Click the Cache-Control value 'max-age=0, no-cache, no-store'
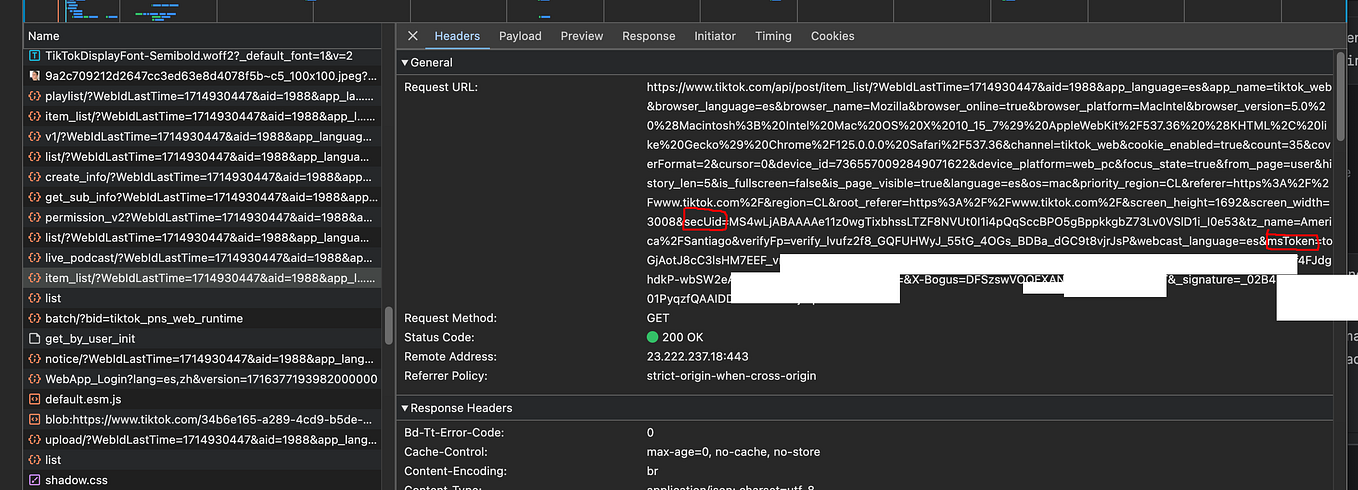Viewport: 1358px width, 490px height. [733, 452]
